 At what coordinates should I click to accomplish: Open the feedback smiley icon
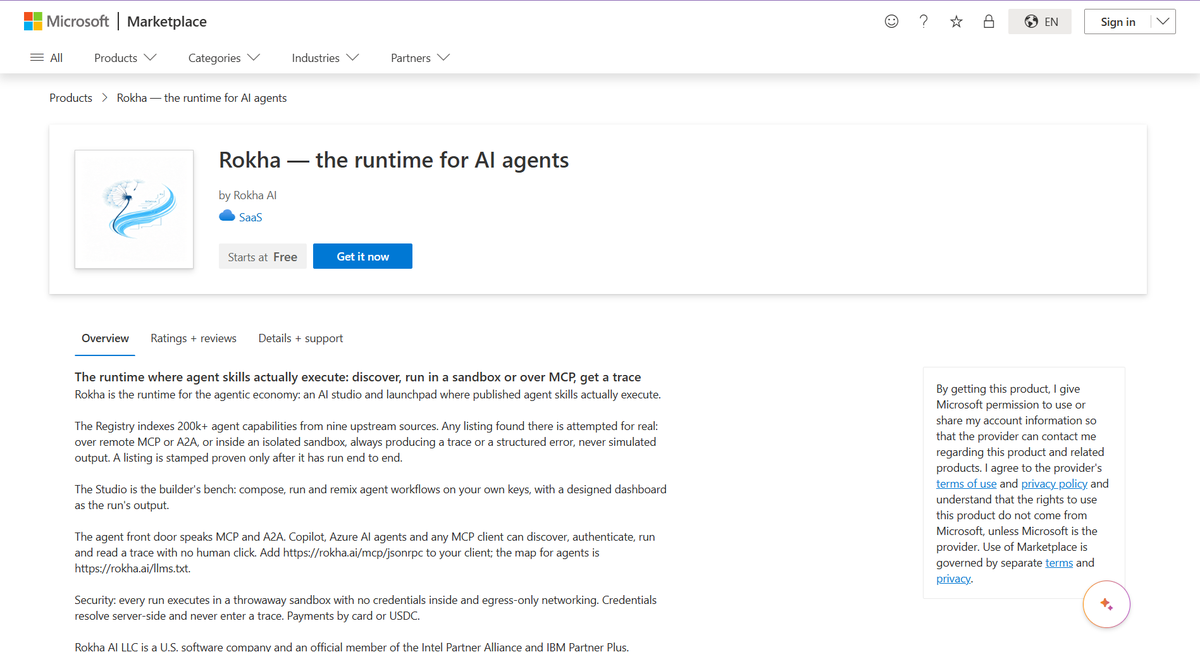point(891,21)
